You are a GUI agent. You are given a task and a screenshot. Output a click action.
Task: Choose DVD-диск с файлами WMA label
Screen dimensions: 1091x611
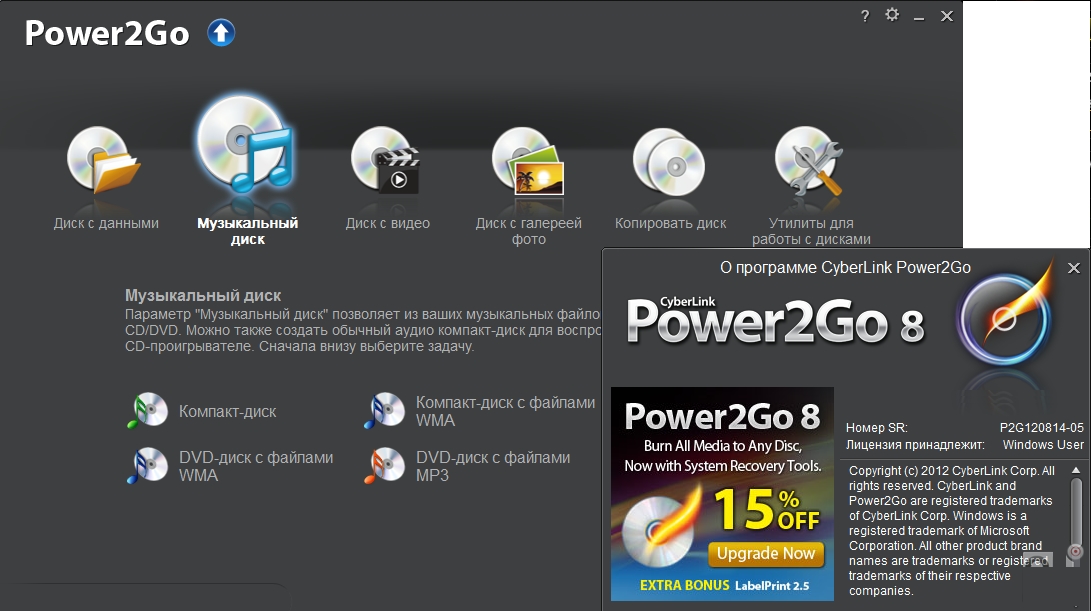pos(256,466)
